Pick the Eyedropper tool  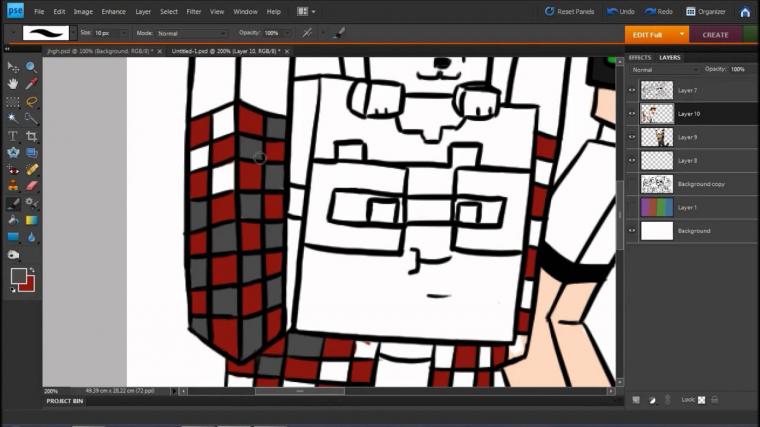click(x=31, y=84)
